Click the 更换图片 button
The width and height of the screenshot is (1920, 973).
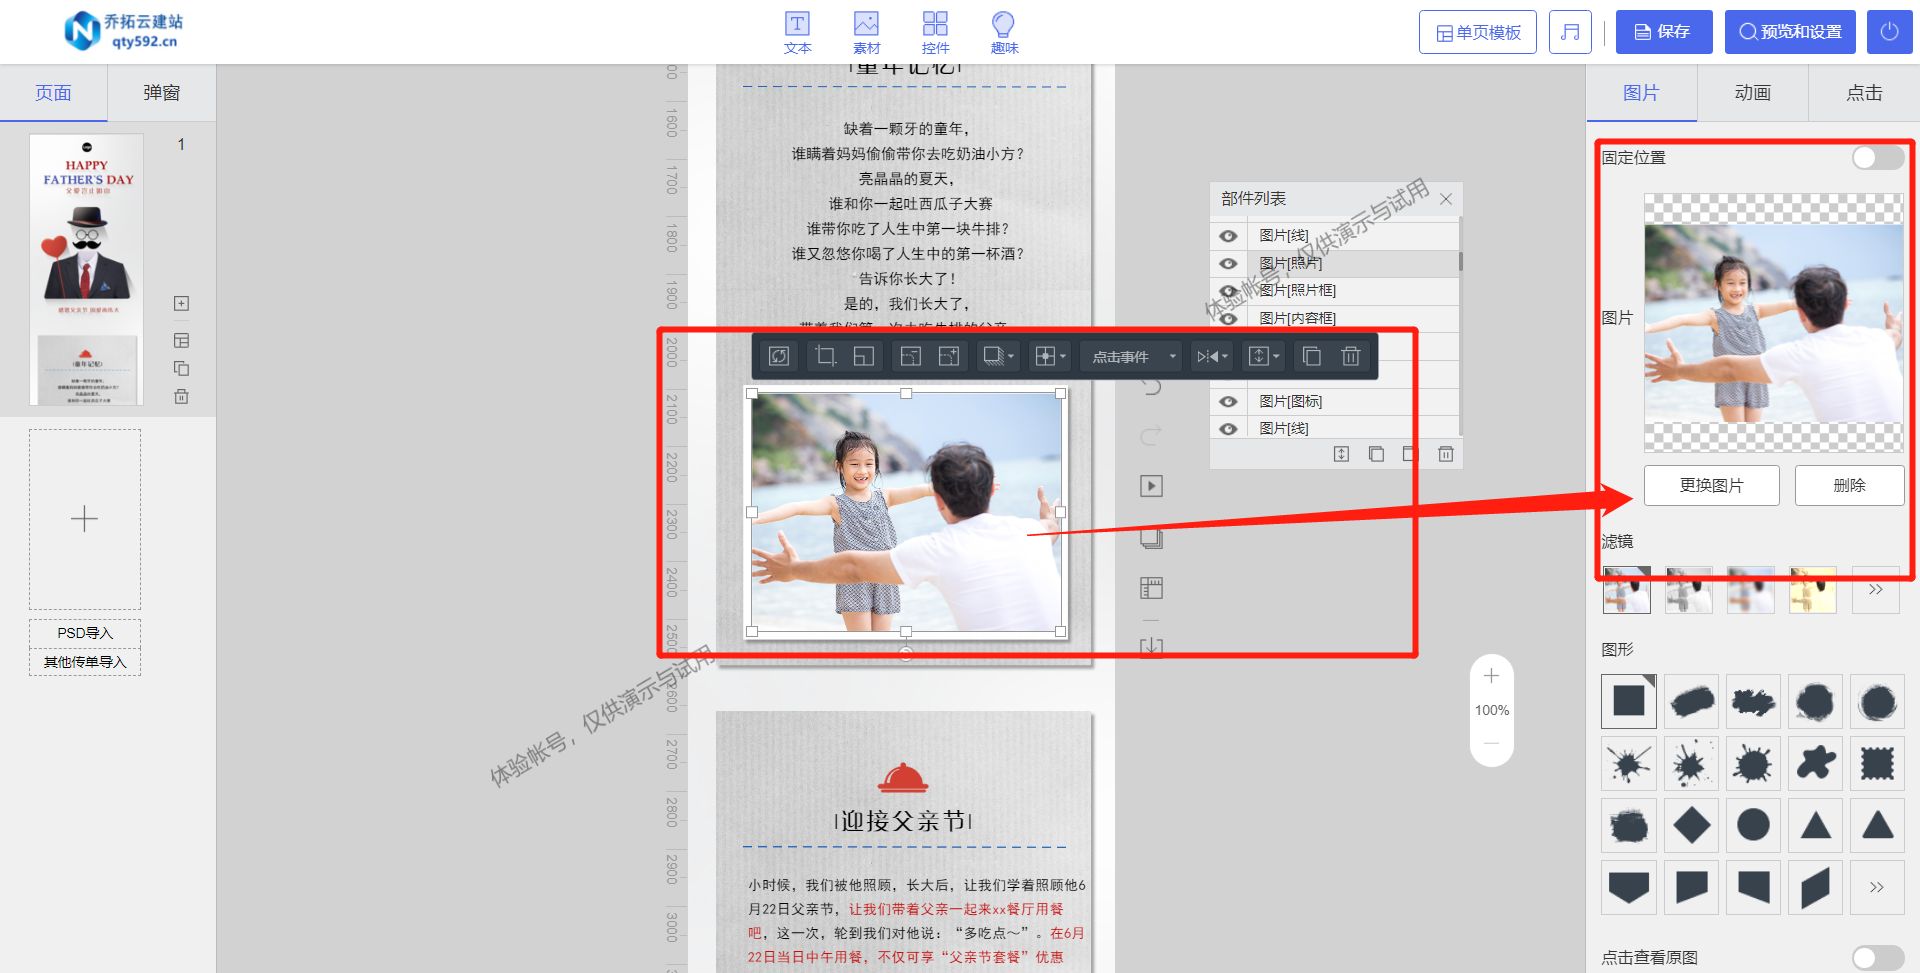click(1711, 485)
